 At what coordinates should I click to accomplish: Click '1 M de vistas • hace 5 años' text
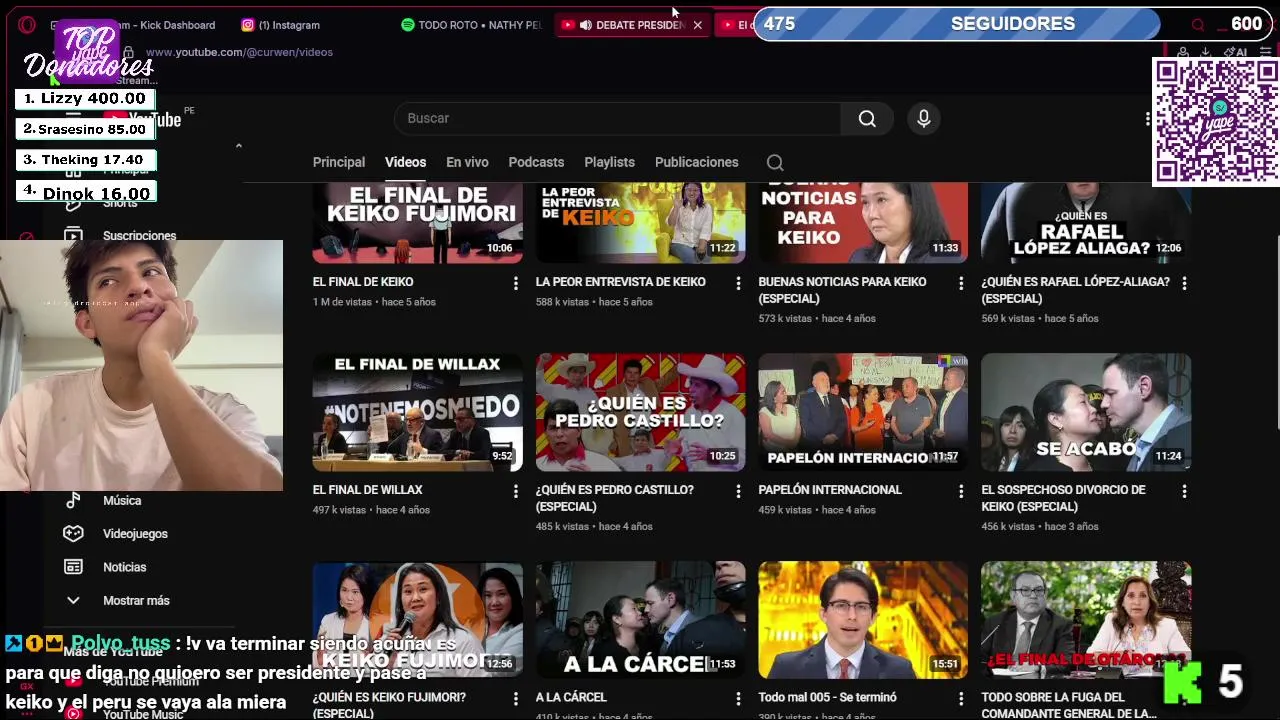coord(374,302)
